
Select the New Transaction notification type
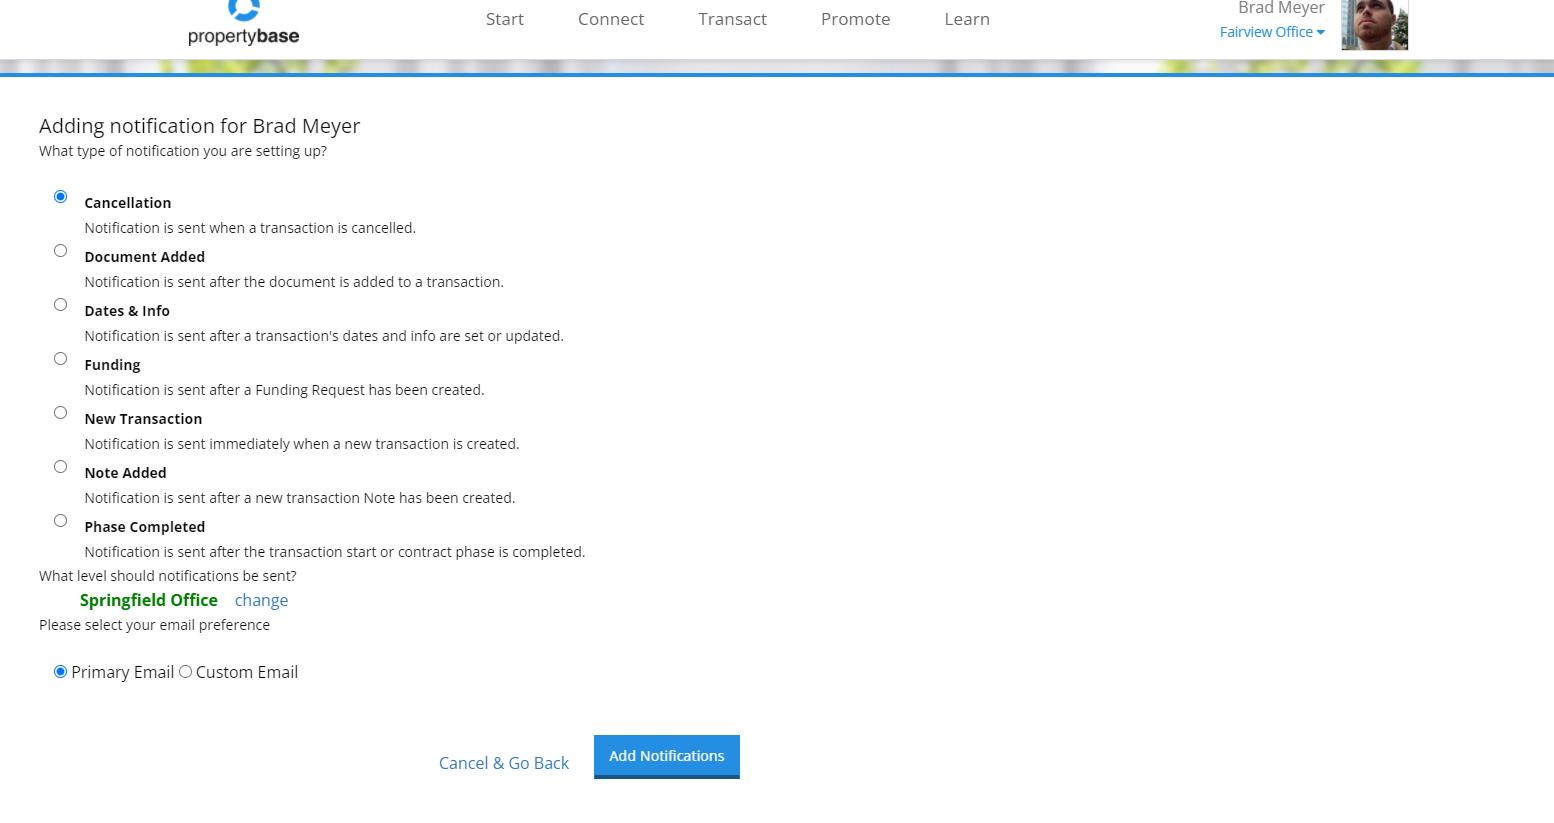[60, 412]
